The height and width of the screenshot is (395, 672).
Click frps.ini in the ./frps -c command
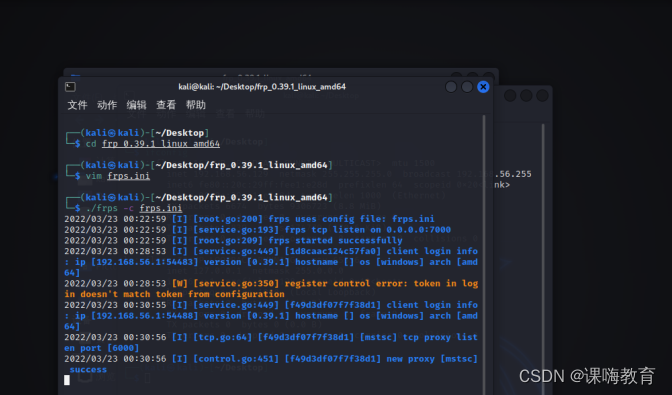tap(161, 208)
